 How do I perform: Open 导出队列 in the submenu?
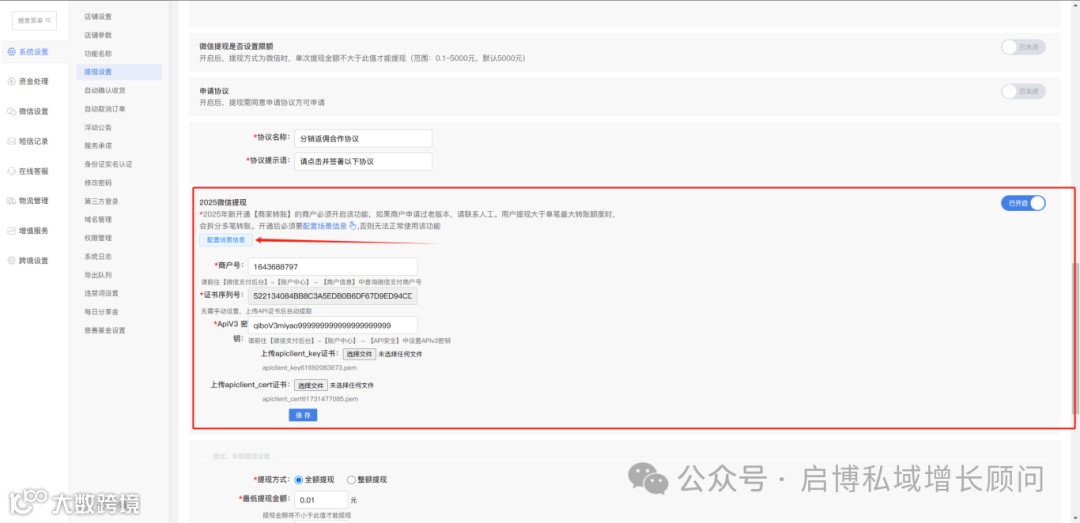(98, 275)
